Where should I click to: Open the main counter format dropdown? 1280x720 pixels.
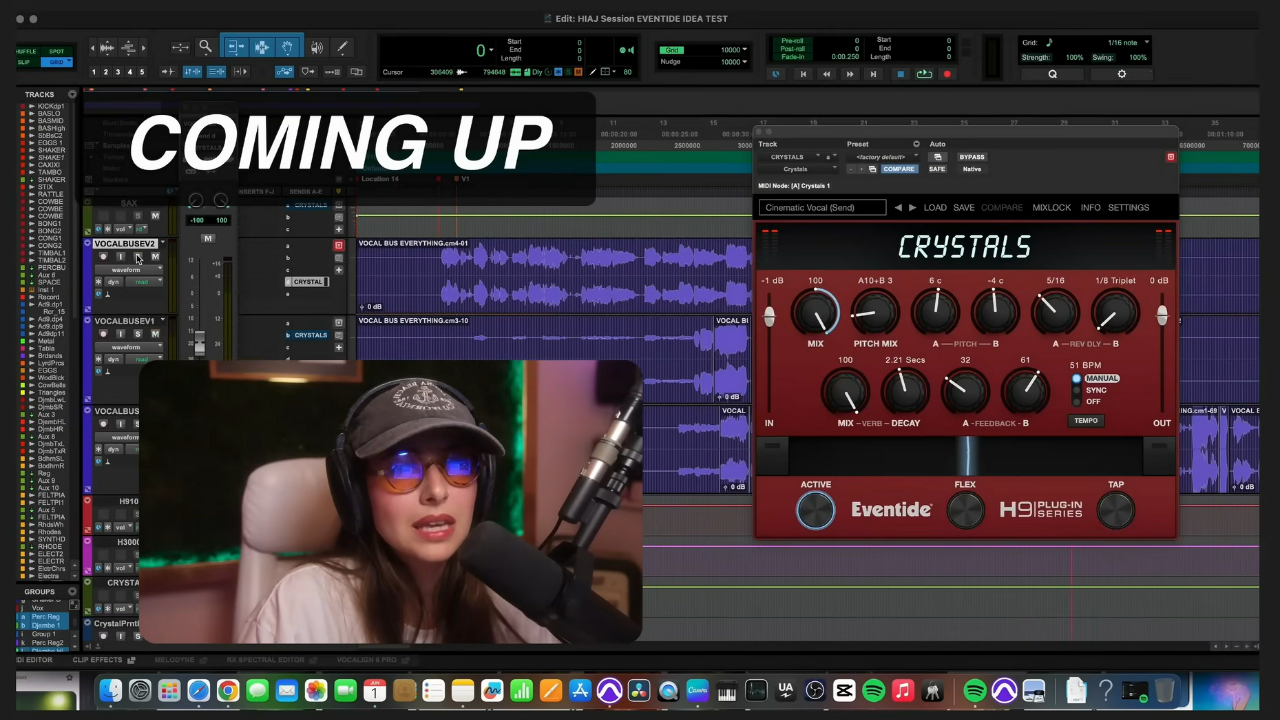tap(491, 50)
